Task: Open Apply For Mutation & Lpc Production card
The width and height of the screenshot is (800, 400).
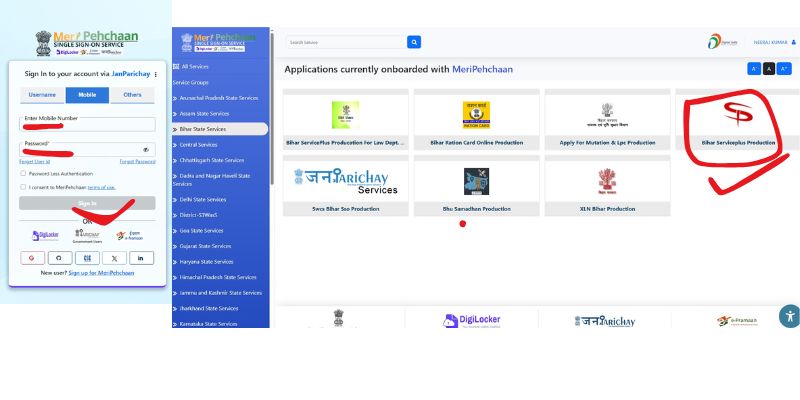Action: 607,119
